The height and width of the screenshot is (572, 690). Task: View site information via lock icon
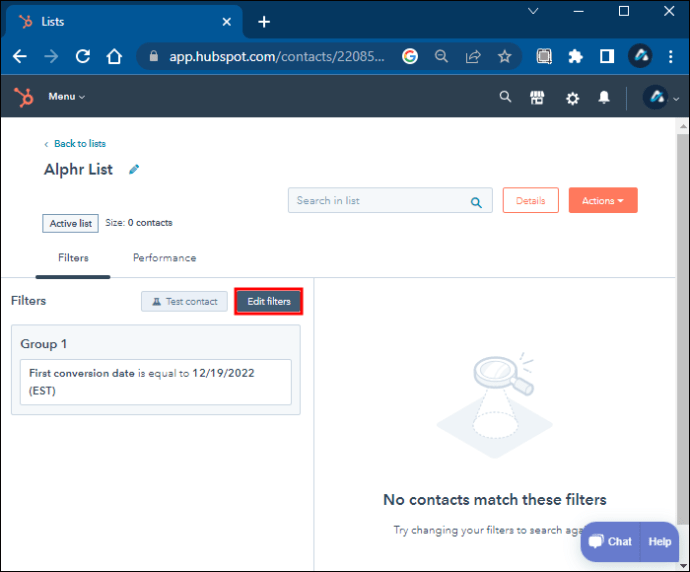(154, 56)
